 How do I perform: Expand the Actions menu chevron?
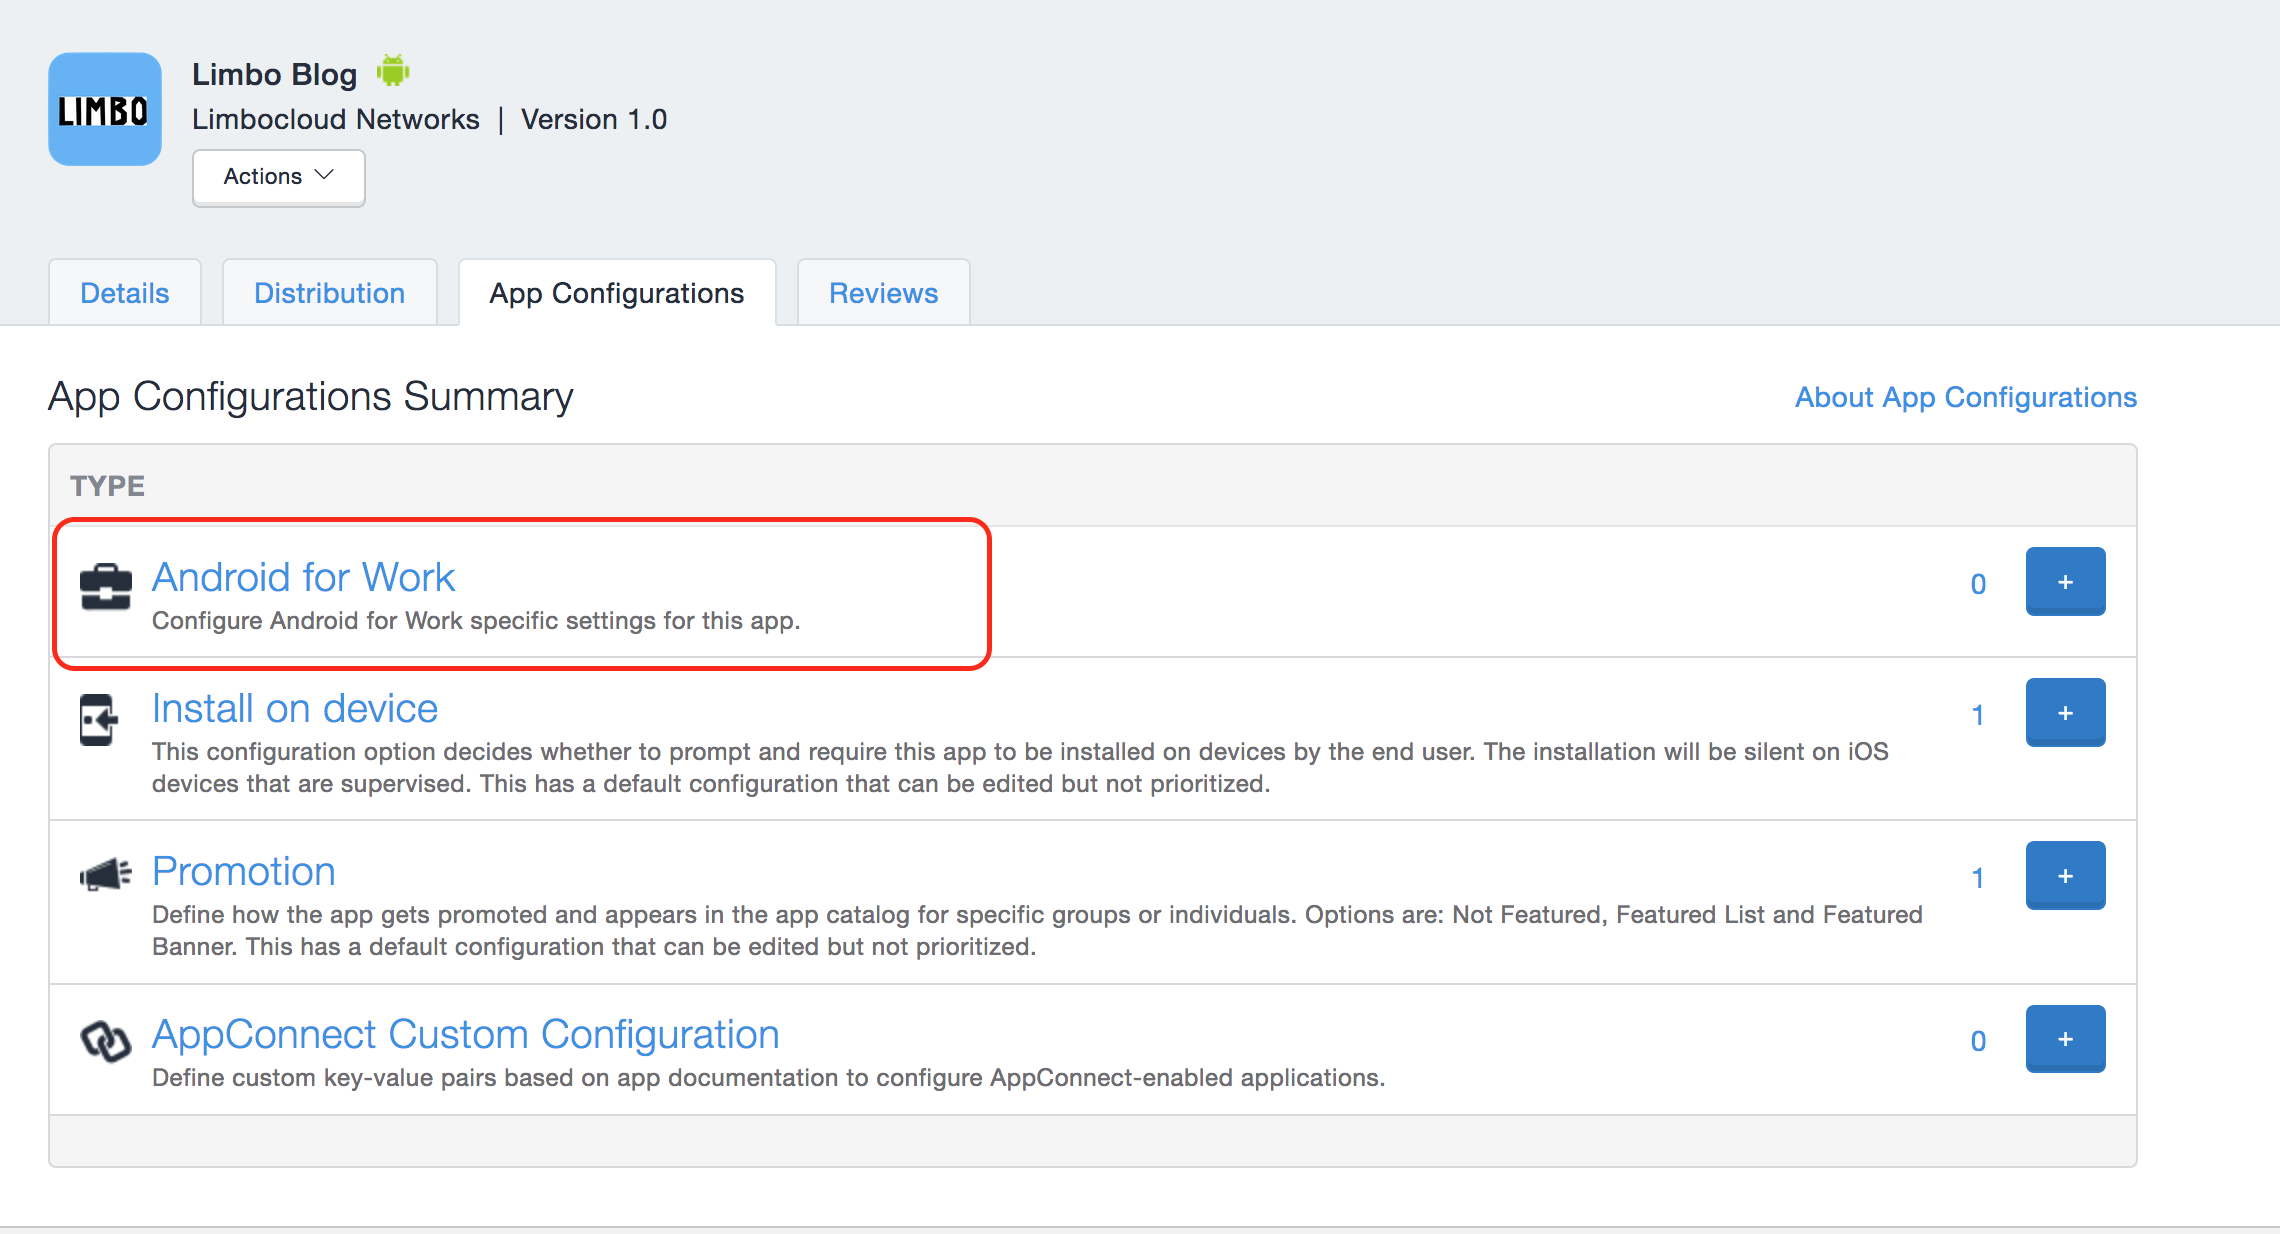pos(323,175)
